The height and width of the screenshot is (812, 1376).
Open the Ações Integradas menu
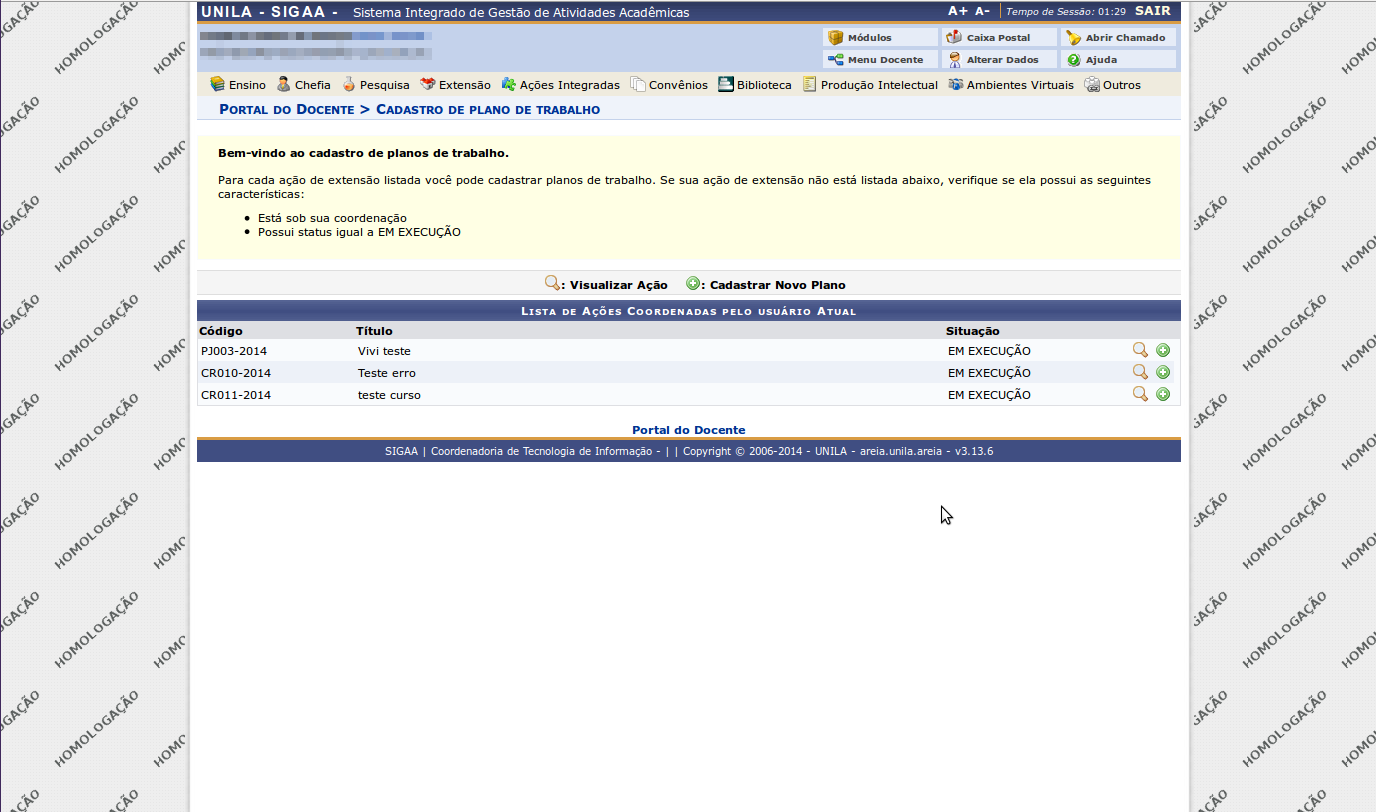coord(570,85)
